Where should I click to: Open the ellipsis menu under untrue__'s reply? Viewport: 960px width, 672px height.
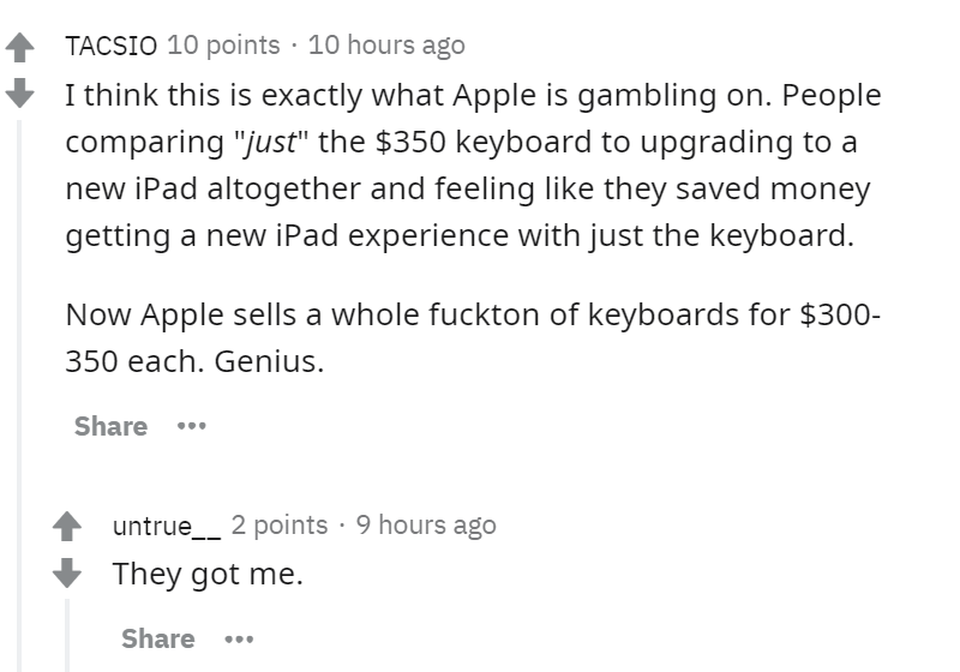239,640
